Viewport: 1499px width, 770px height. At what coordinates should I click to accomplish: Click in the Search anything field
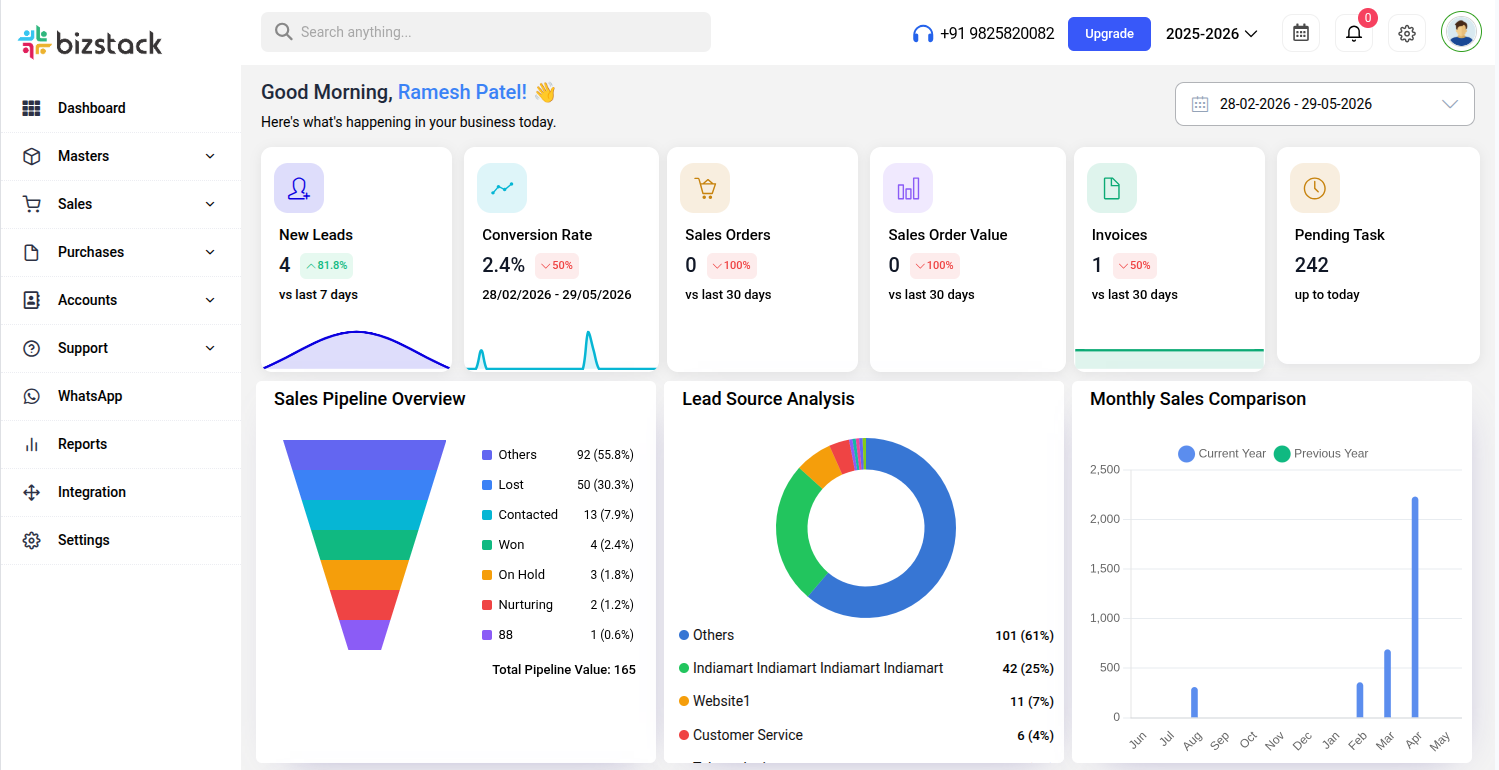tap(486, 32)
